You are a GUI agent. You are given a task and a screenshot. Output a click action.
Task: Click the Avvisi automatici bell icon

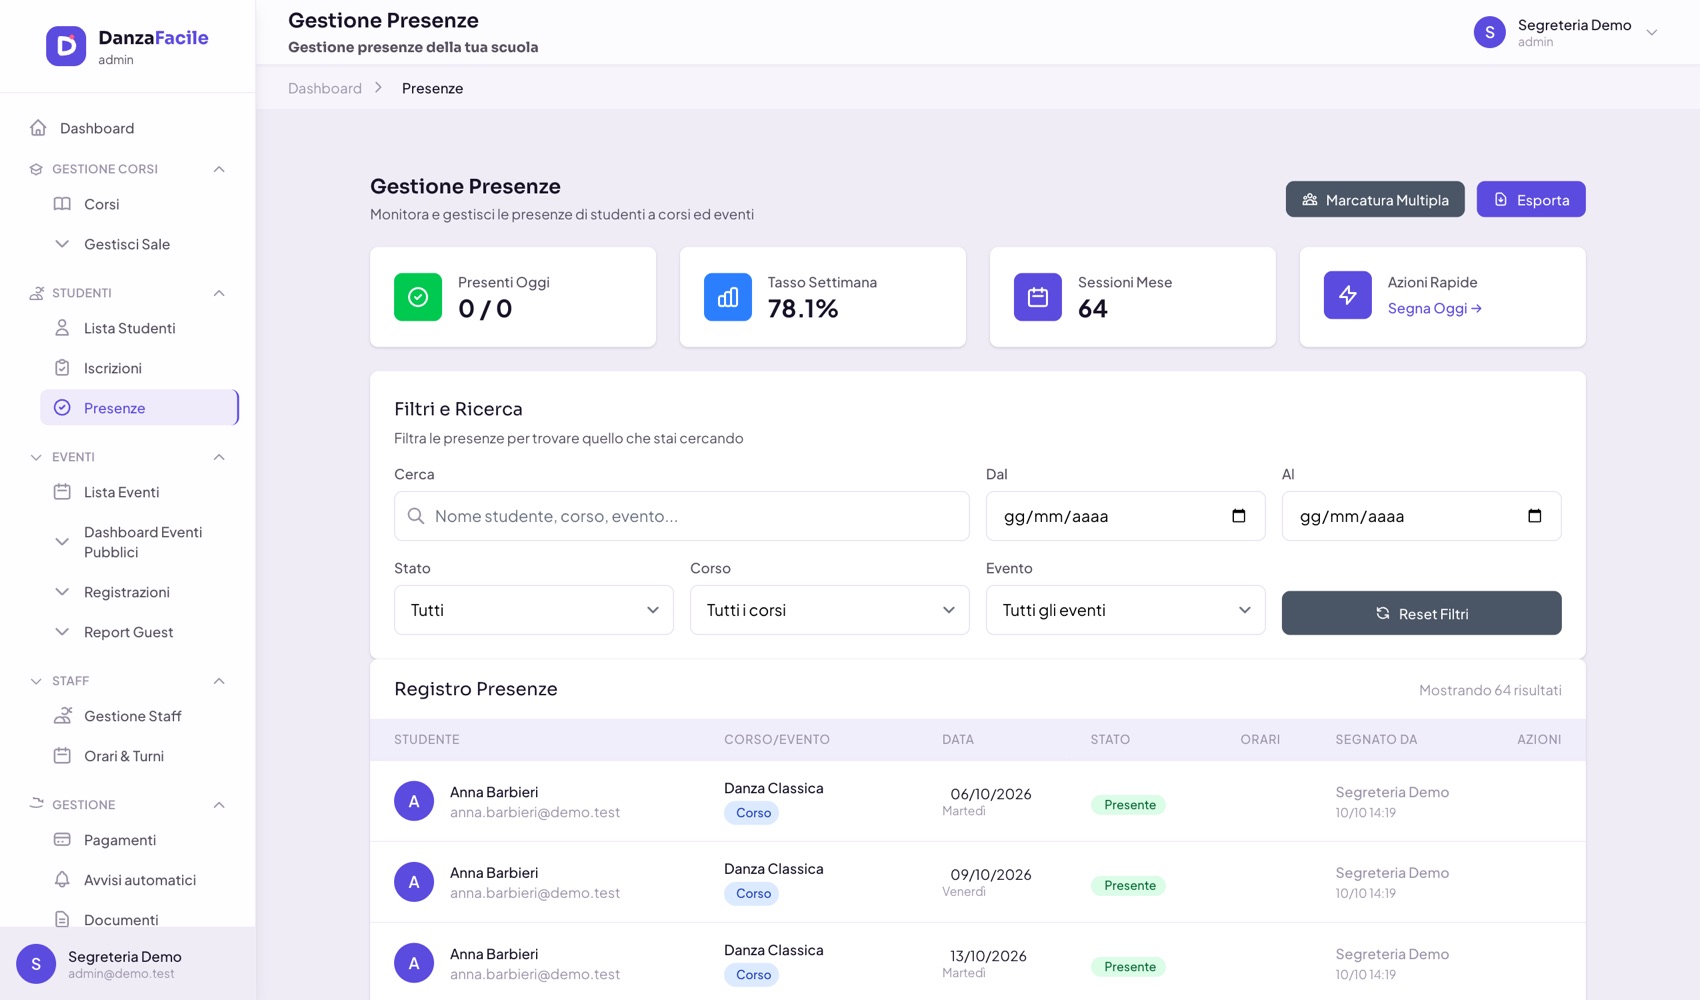point(62,880)
